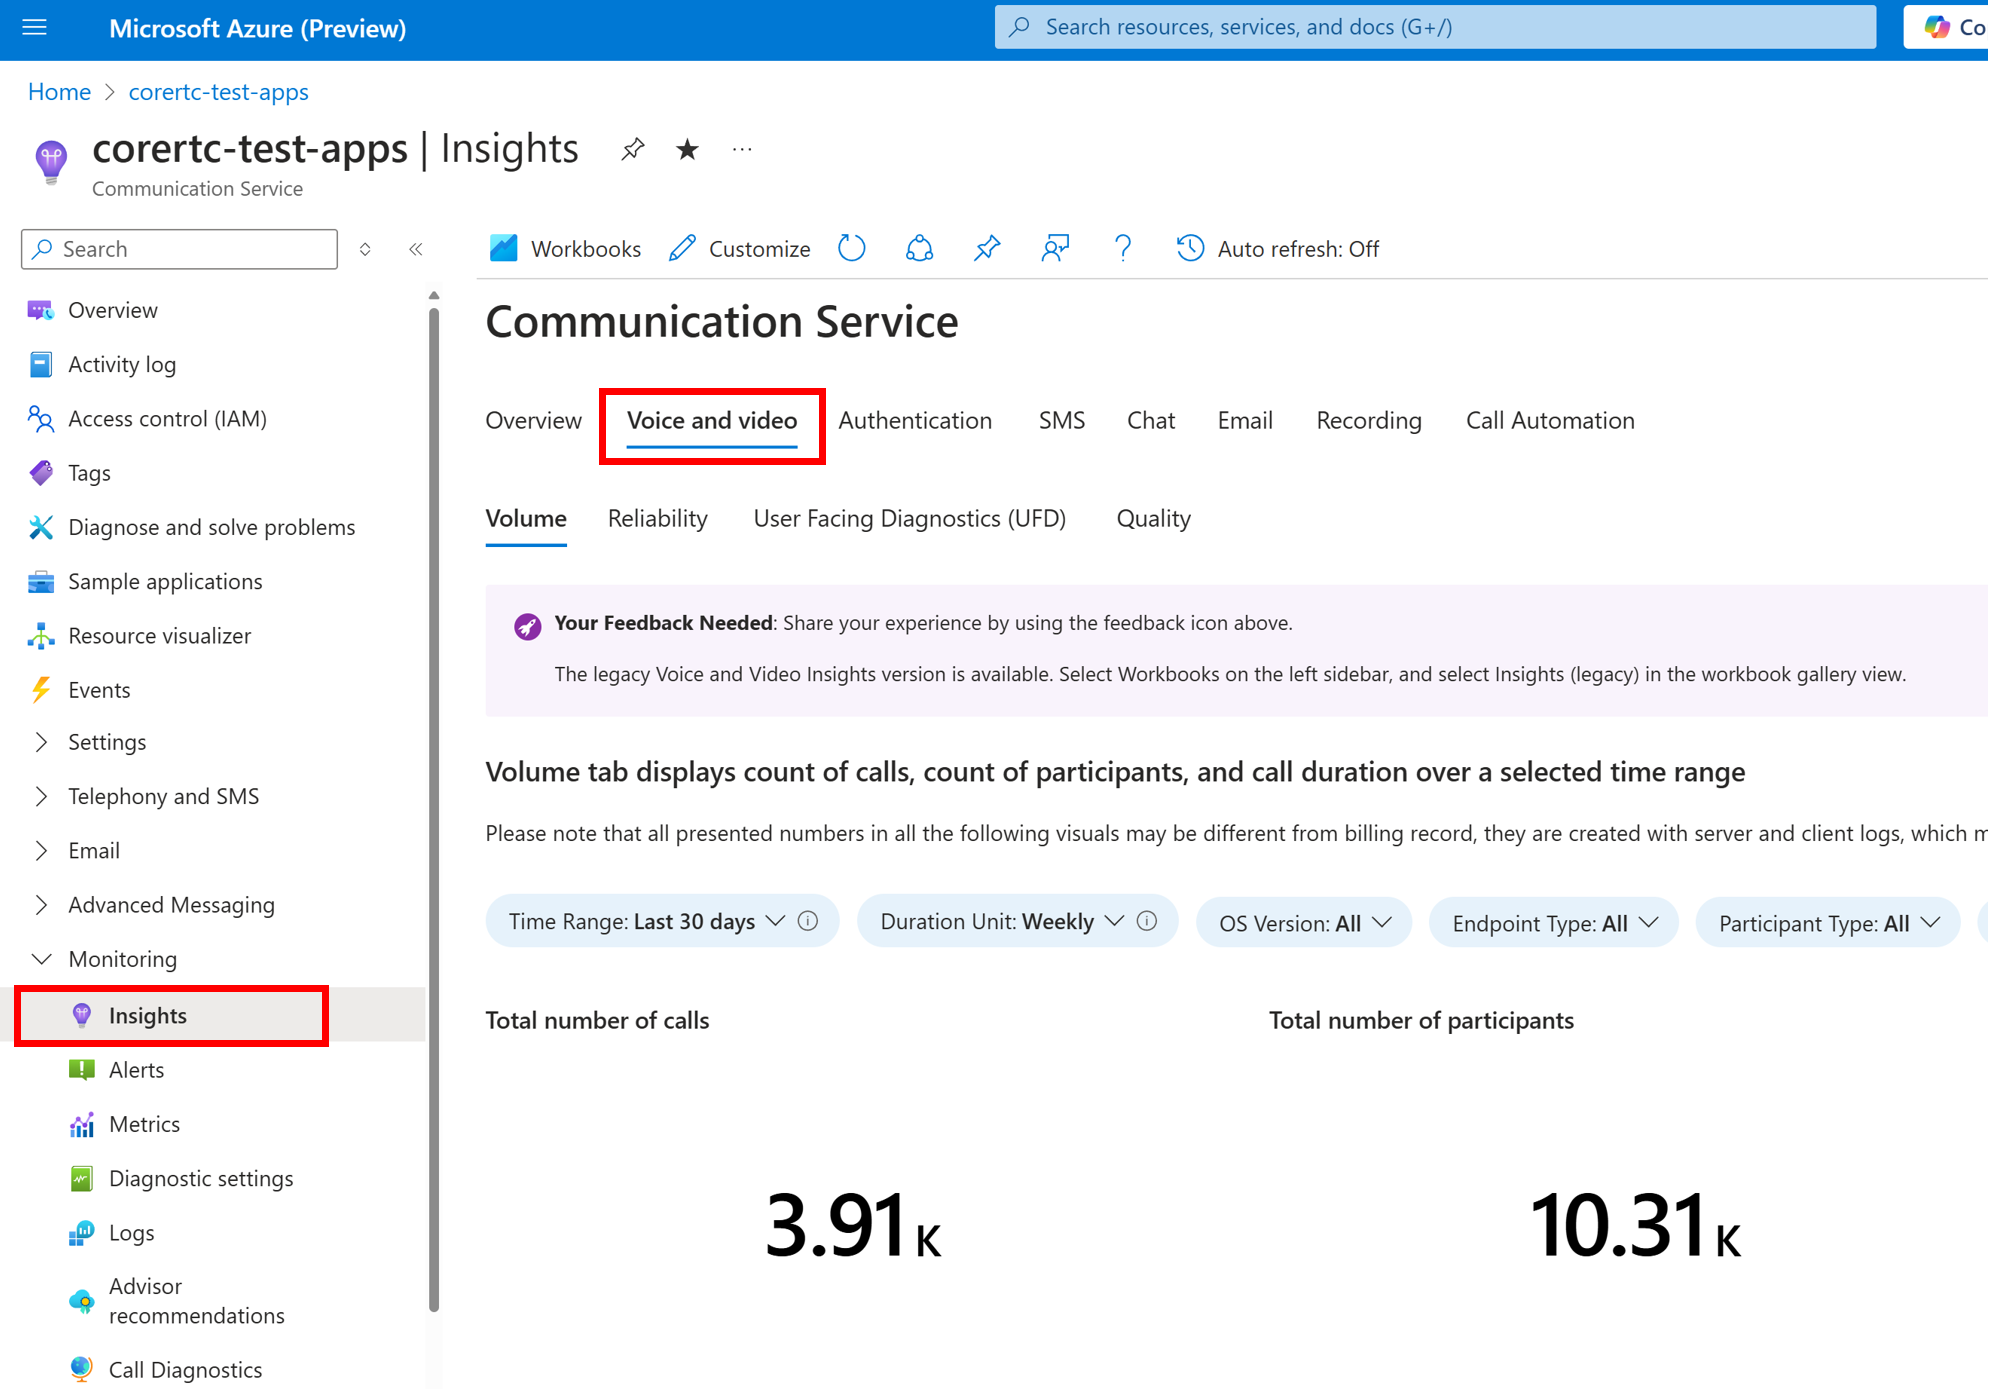Expand the Endpoint Type All dropdown

click(1554, 923)
